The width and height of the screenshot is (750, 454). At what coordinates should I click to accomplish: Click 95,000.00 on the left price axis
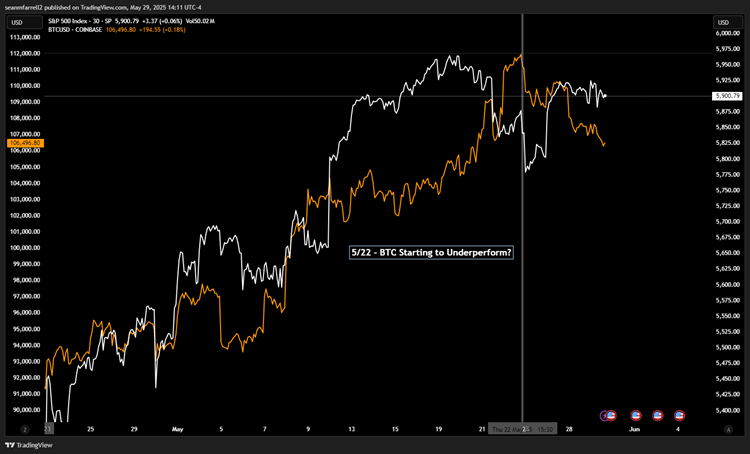[x=26, y=329]
